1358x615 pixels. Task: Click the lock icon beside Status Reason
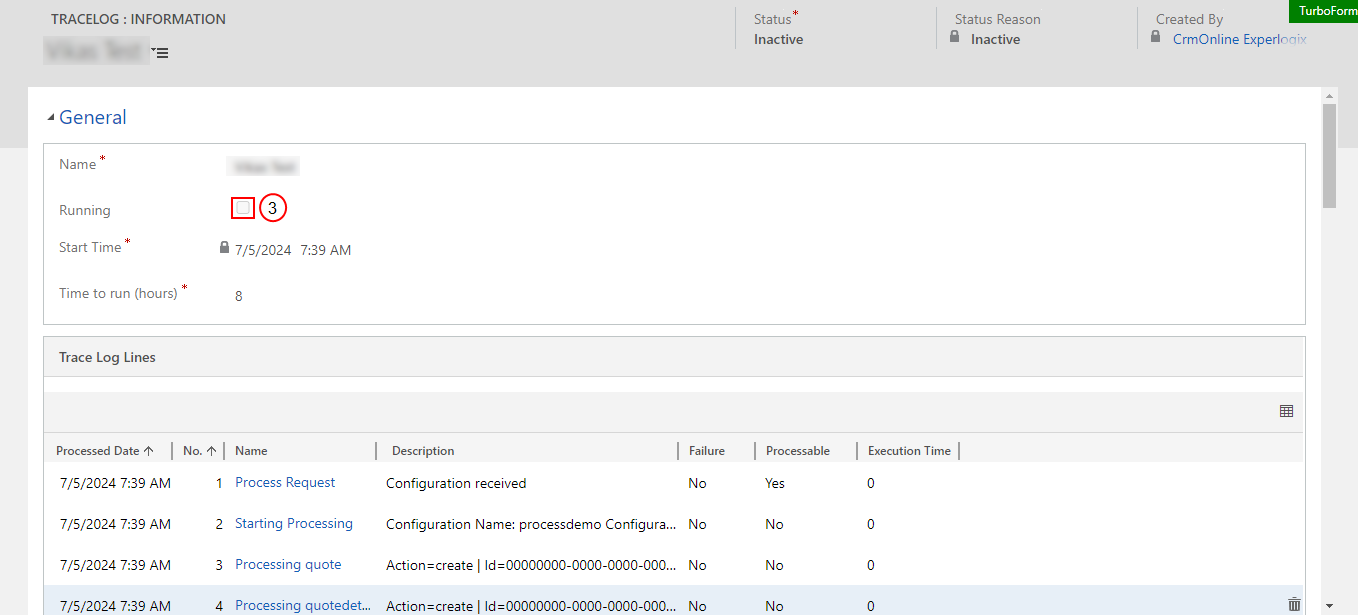click(x=955, y=37)
